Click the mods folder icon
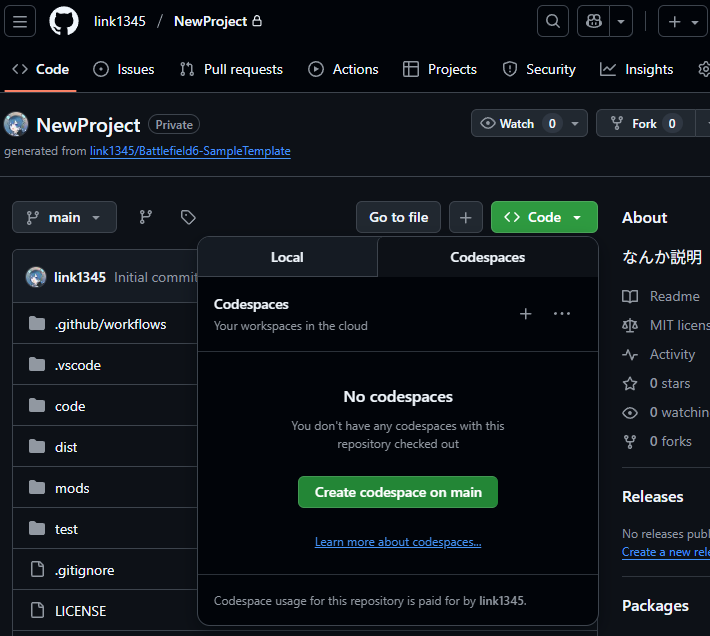This screenshot has height=636, width=710. point(37,487)
